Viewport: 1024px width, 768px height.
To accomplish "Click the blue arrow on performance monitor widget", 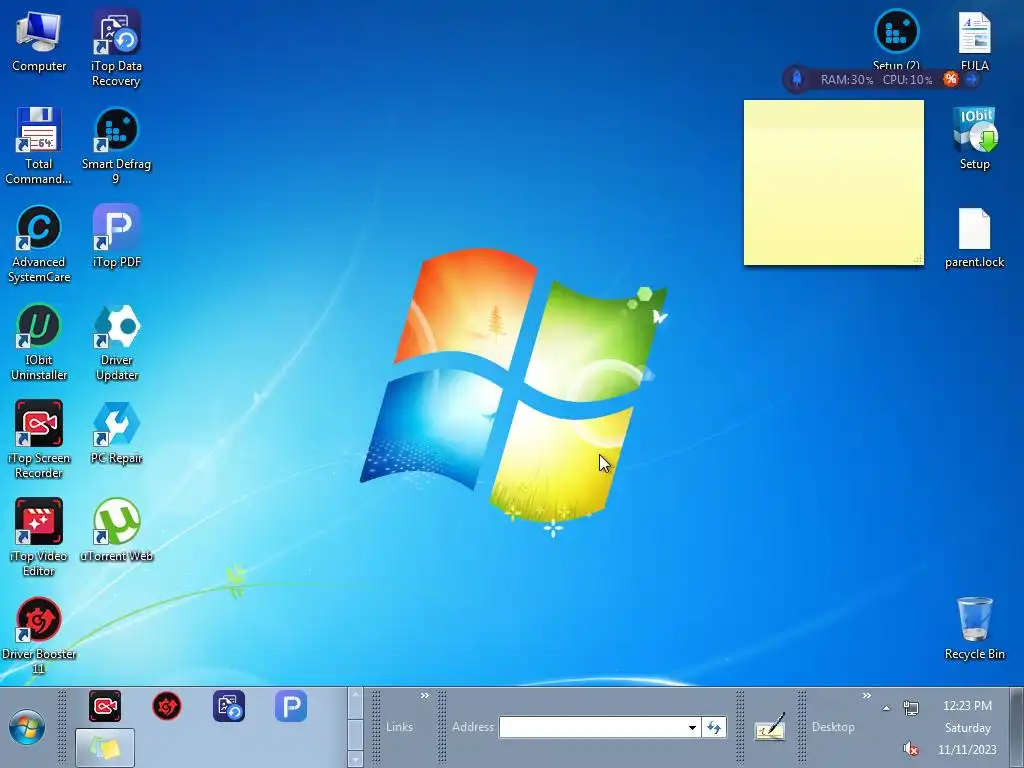I will pos(971,79).
